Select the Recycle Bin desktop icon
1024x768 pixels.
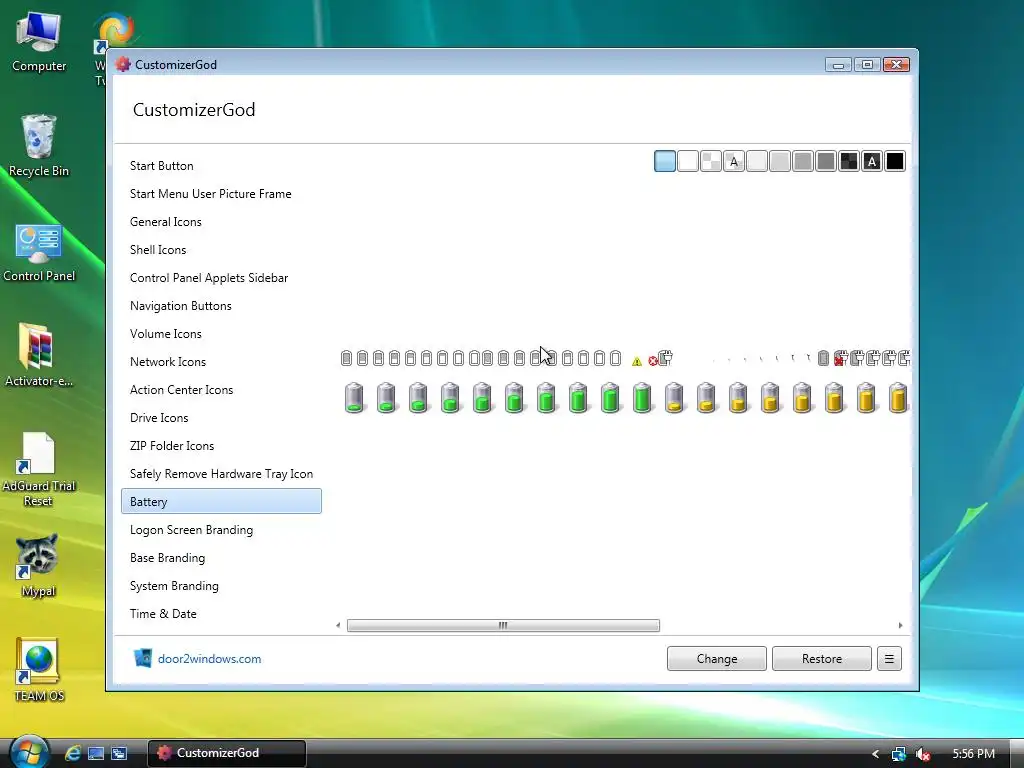39,146
